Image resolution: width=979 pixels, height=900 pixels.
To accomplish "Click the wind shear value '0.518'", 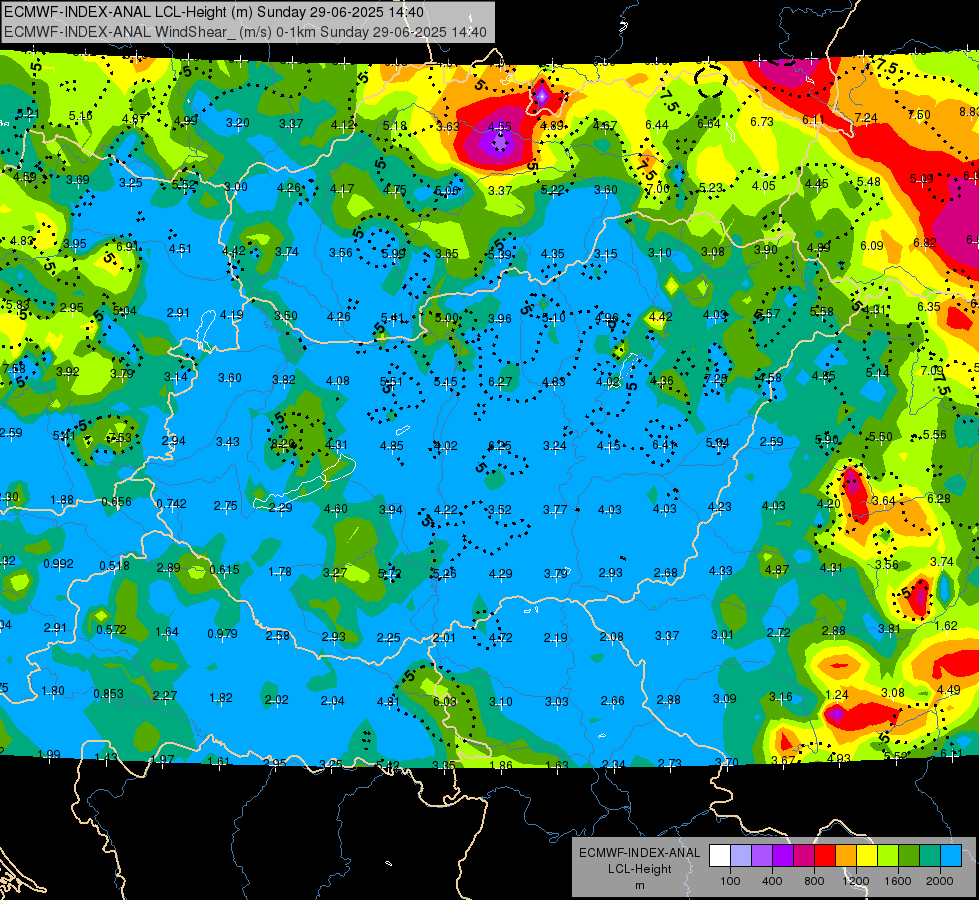I will 115,566.
